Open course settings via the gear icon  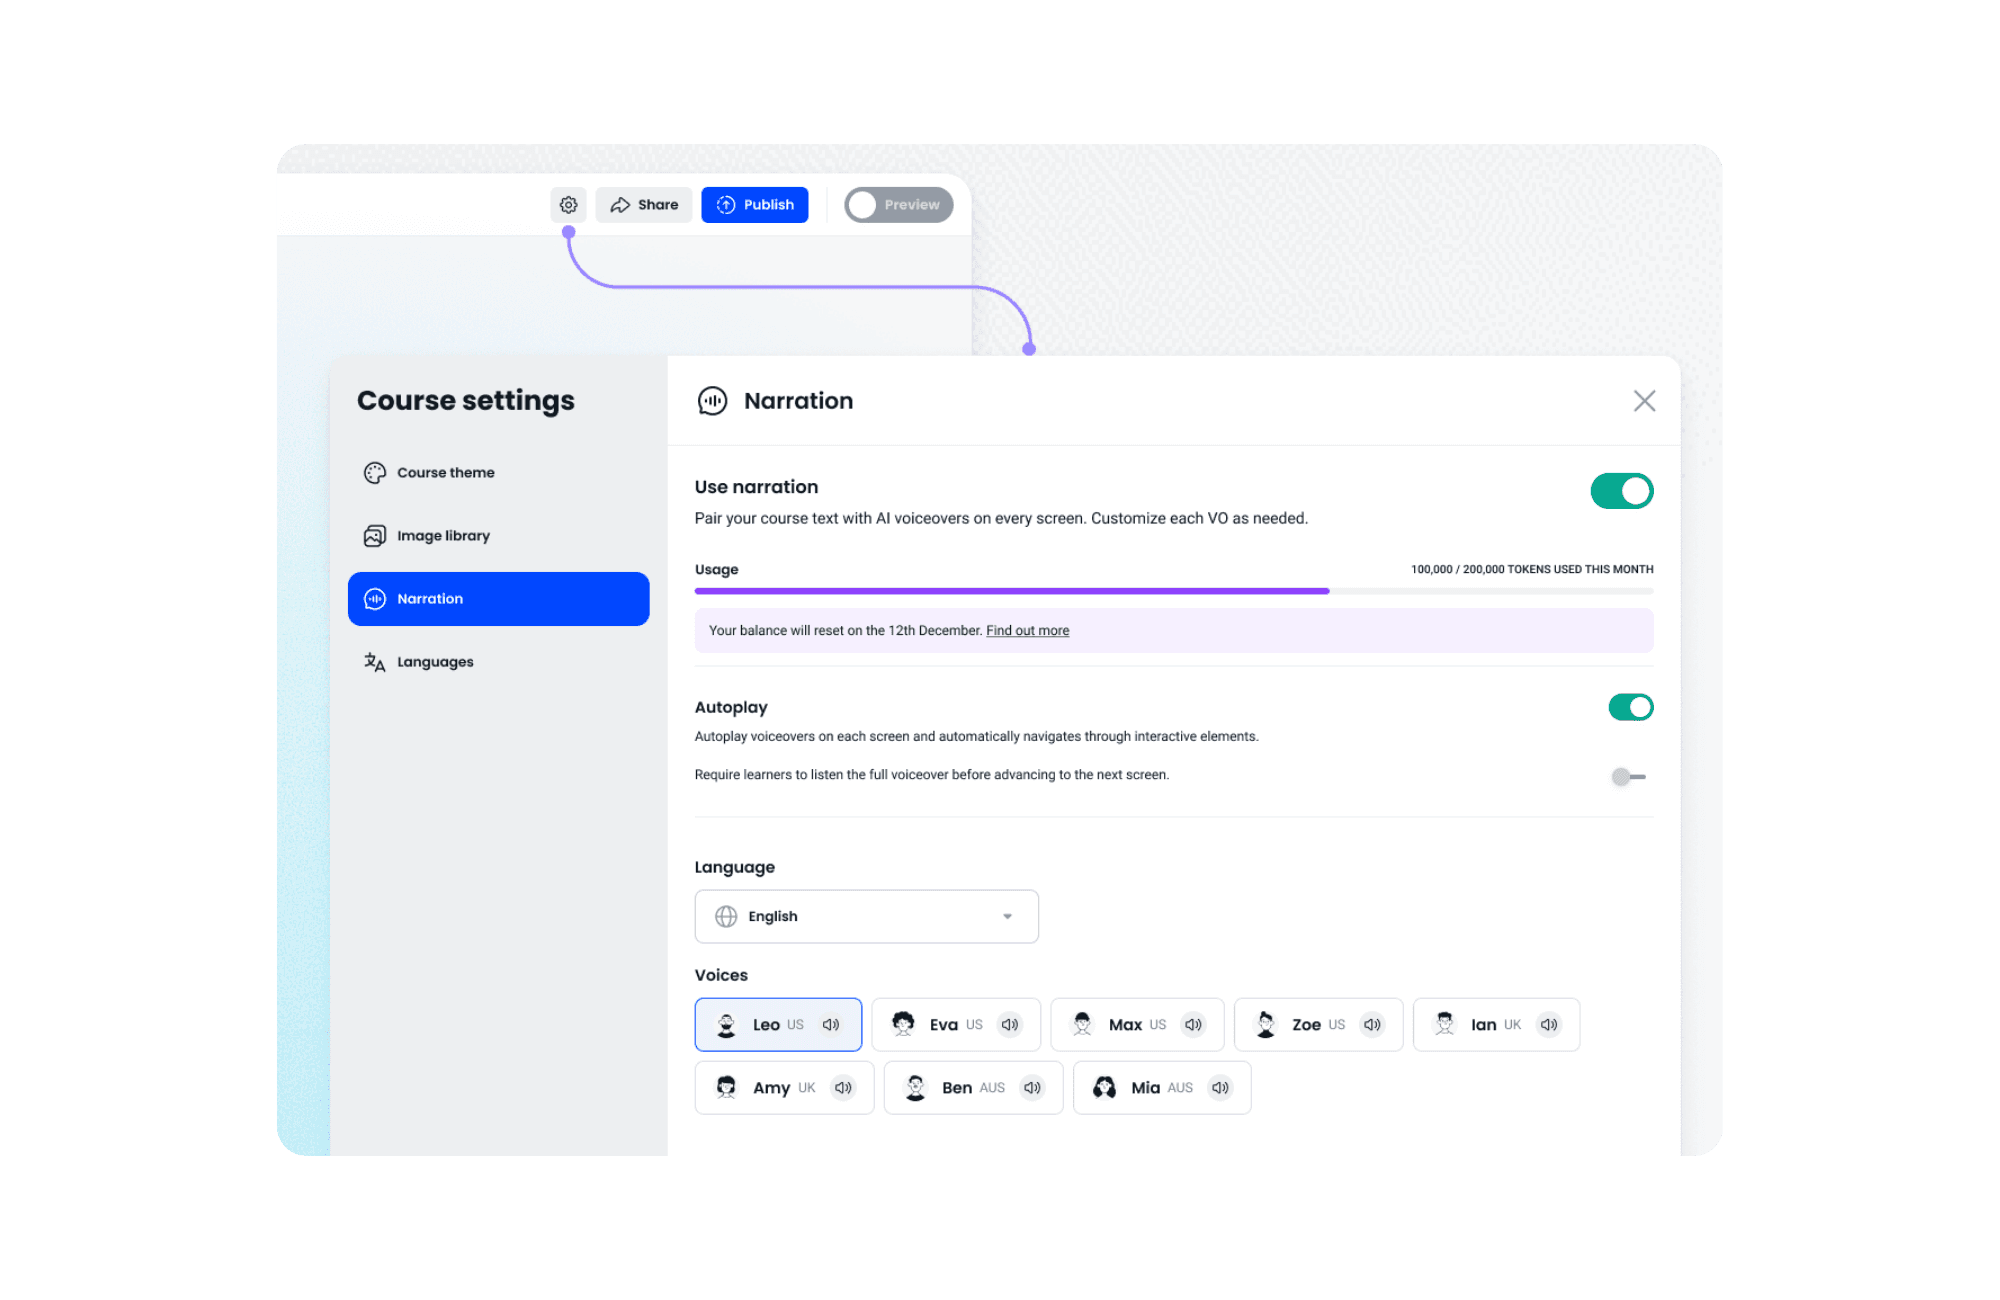(569, 204)
